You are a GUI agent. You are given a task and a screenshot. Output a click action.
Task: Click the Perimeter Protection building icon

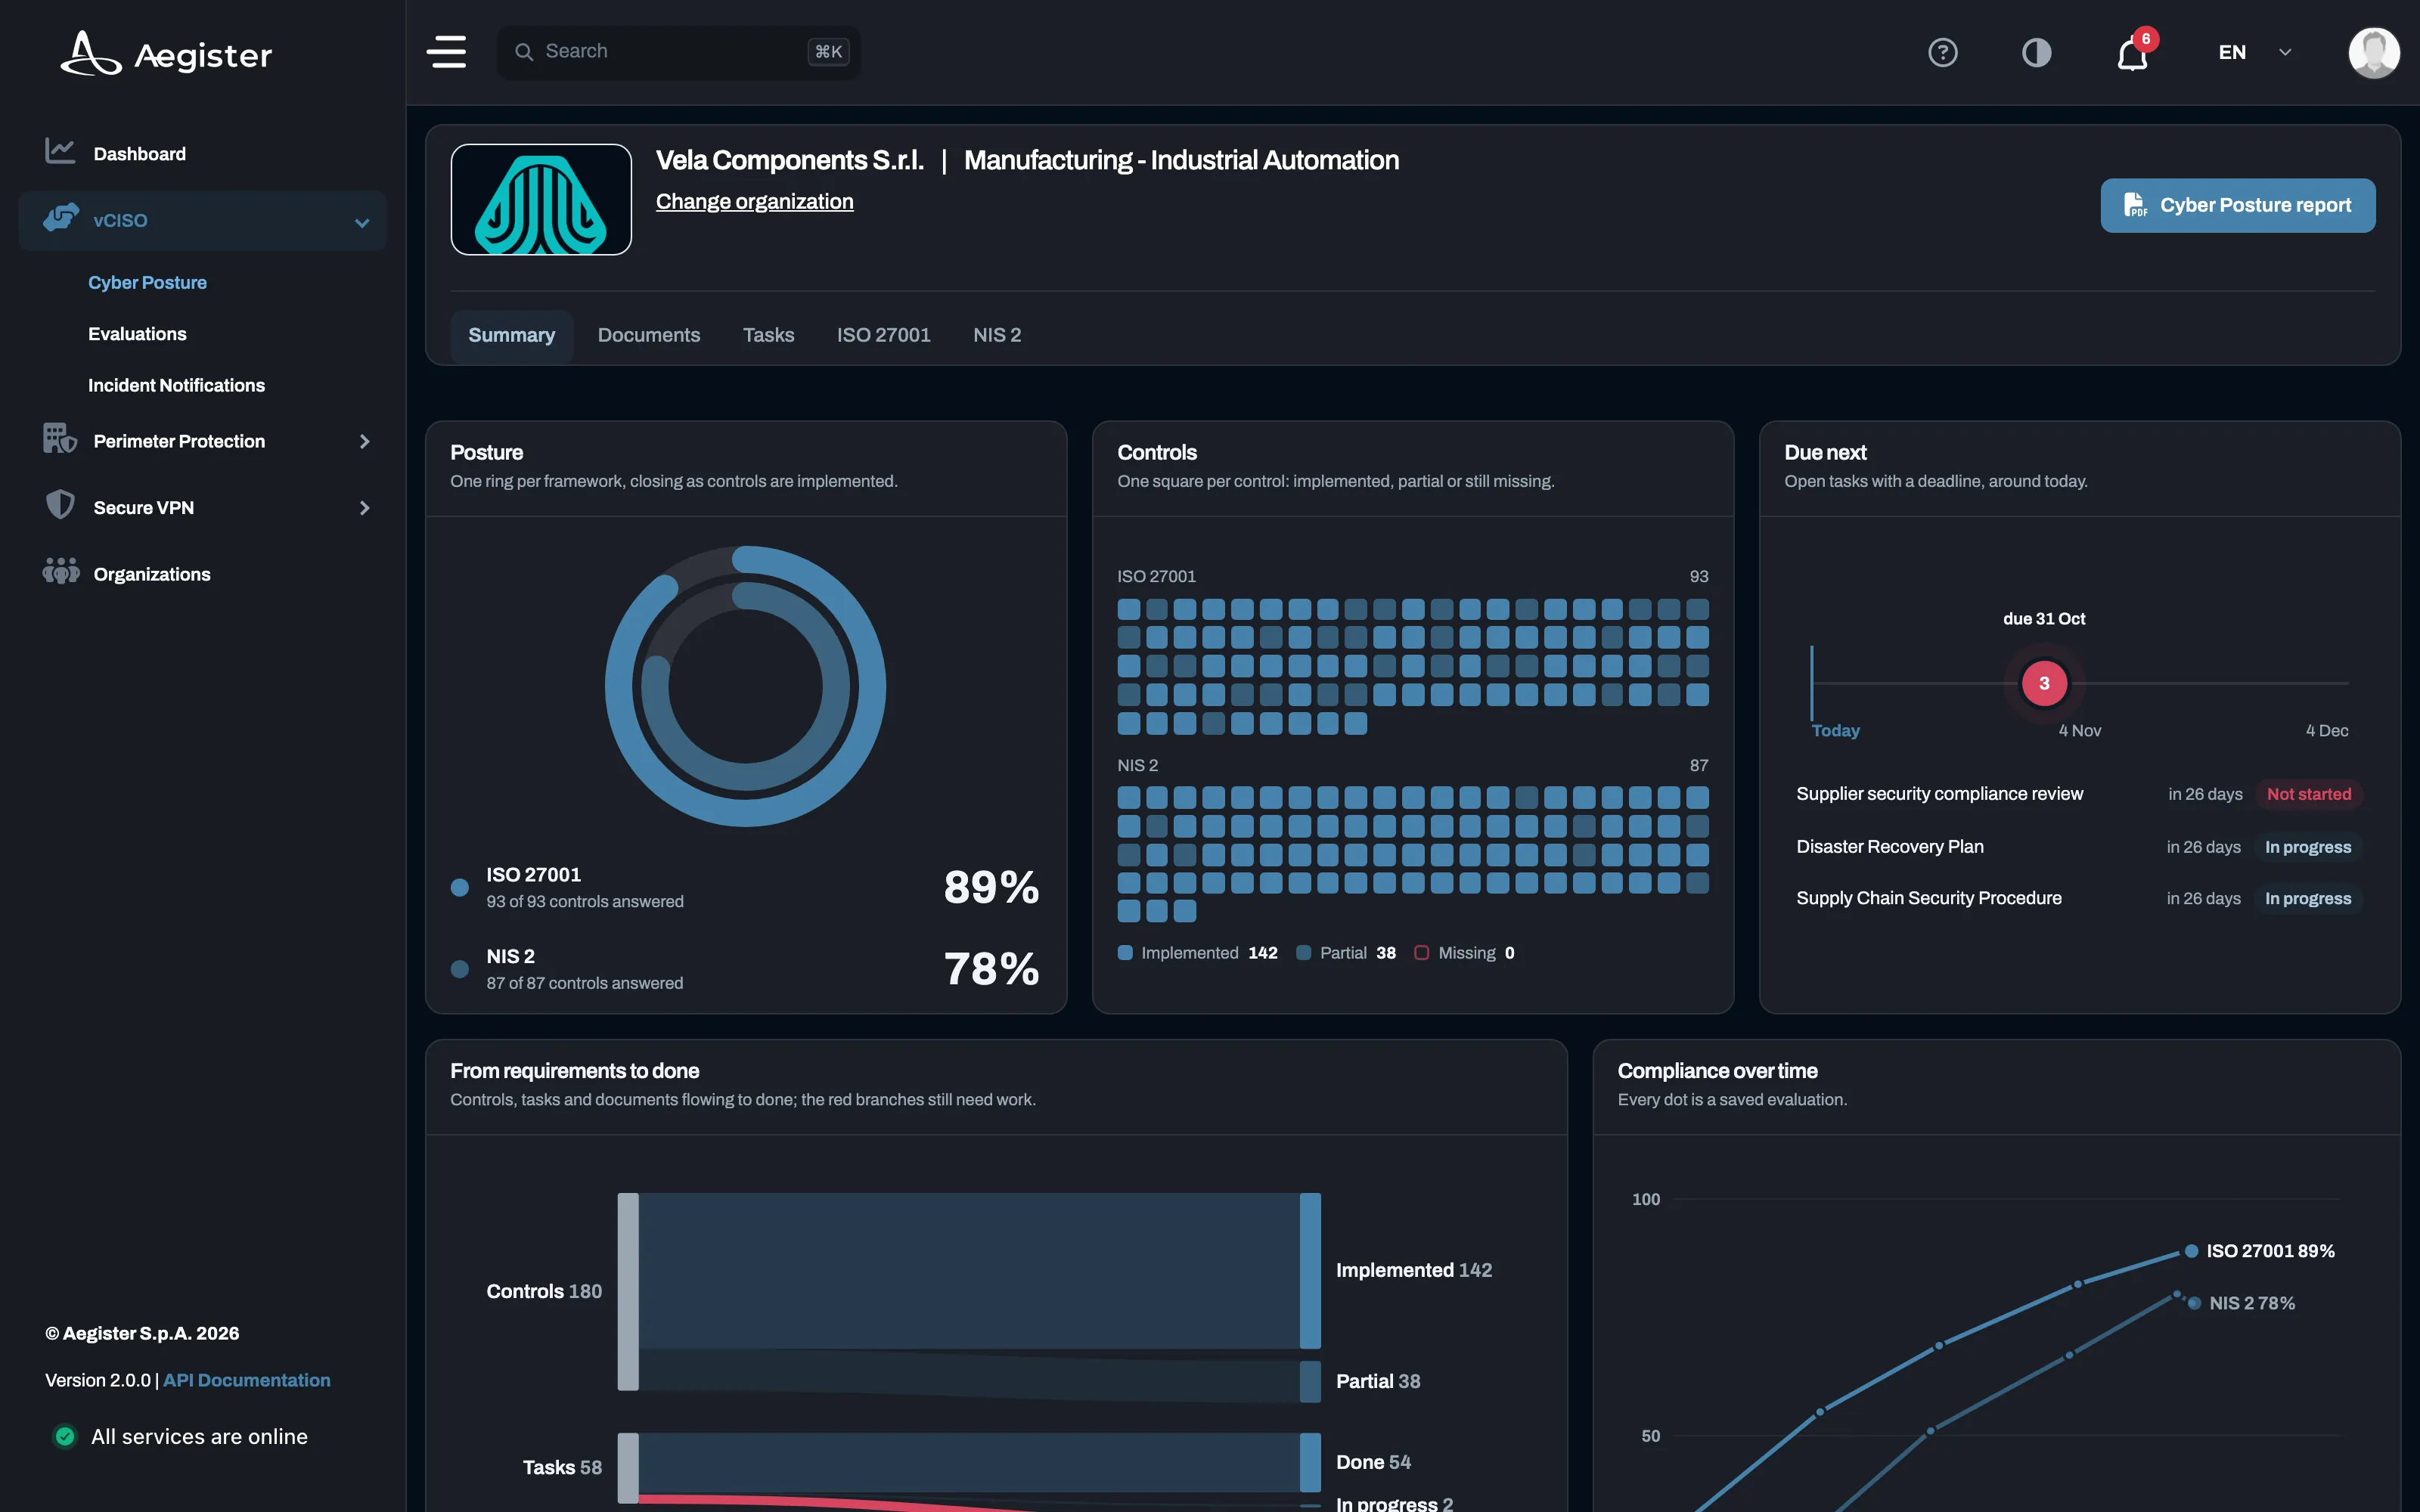pyautogui.click(x=60, y=438)
